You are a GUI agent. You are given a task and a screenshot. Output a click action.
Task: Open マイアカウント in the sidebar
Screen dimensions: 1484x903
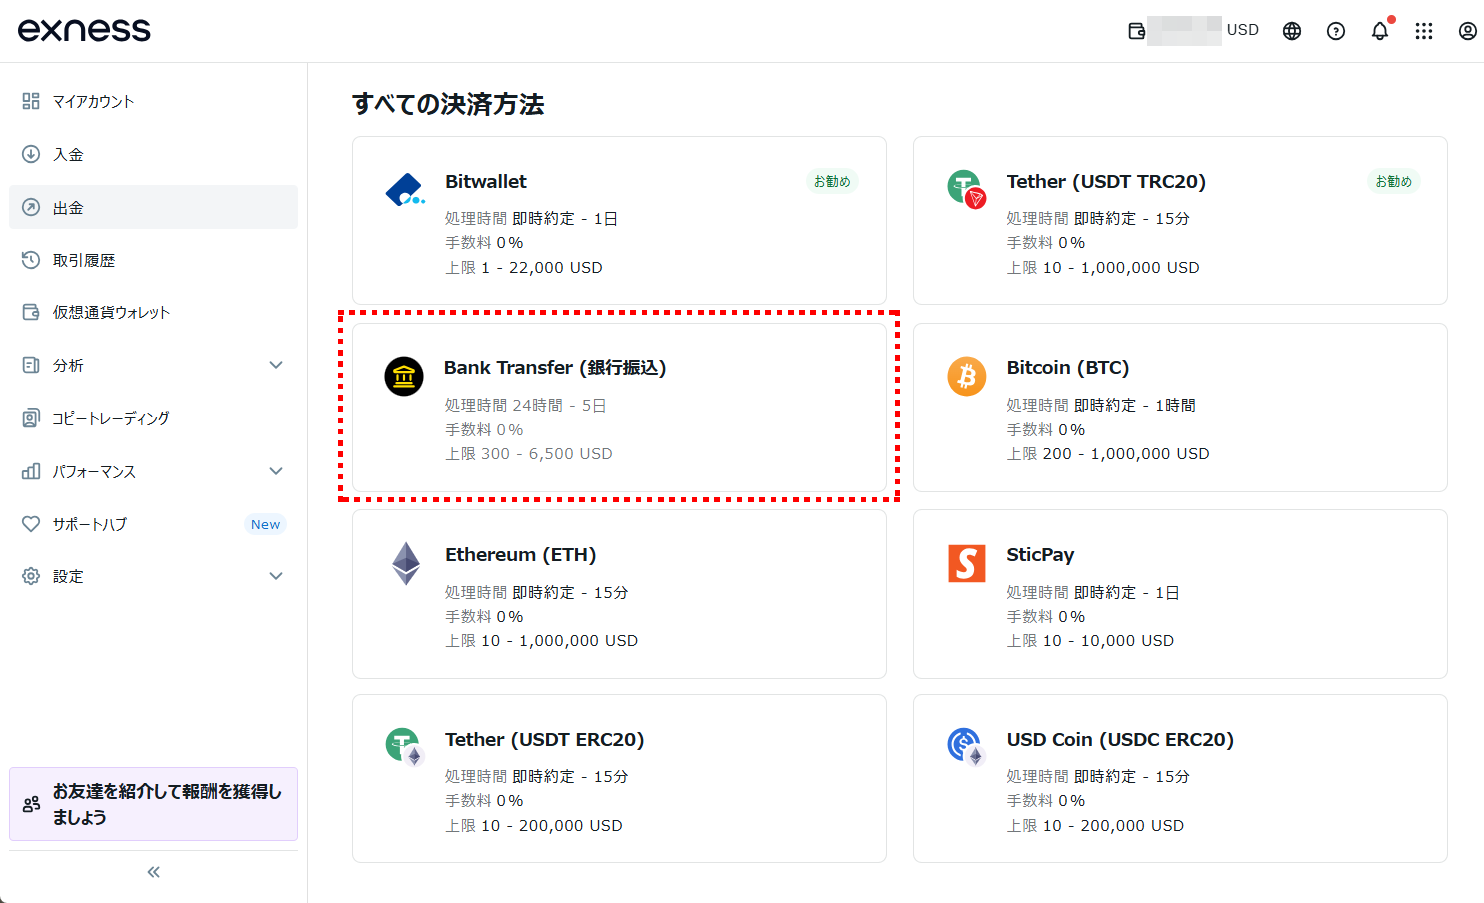coord(153,101)
